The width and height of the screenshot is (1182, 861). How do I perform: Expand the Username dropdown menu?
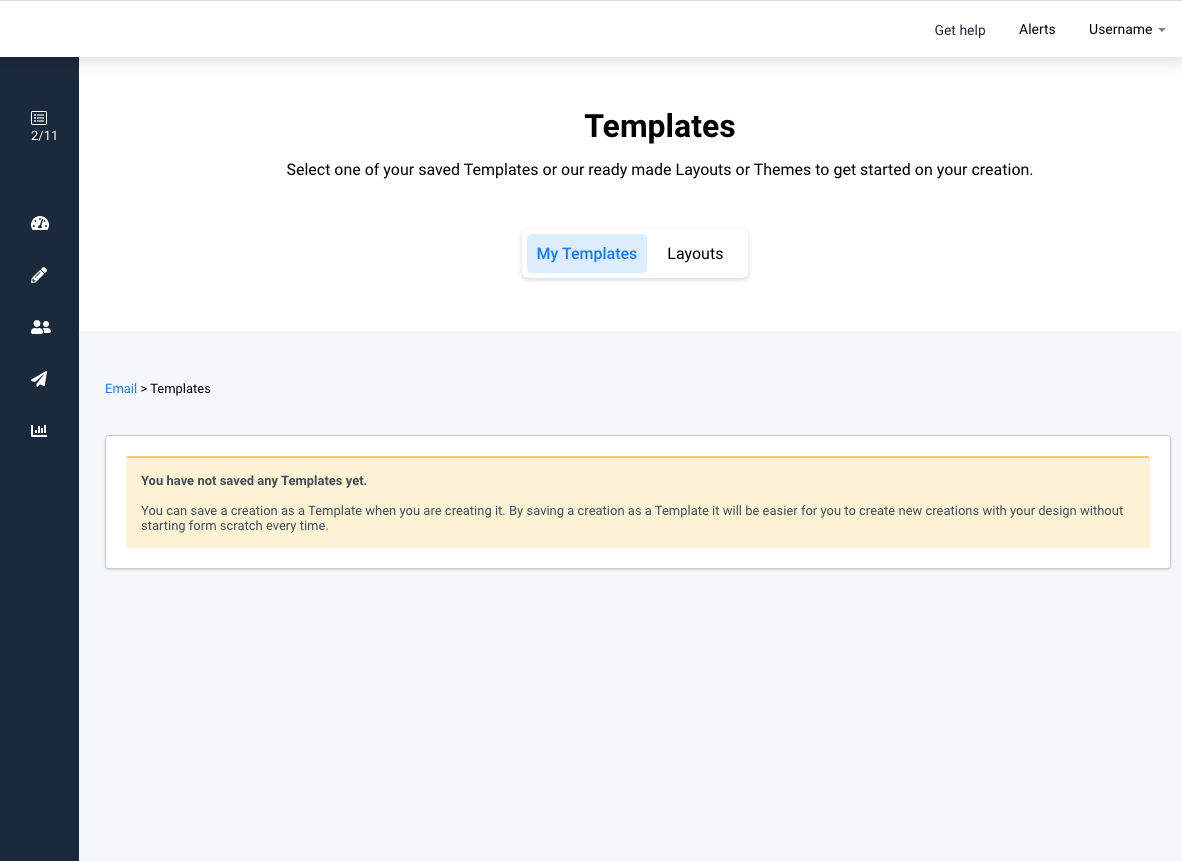[x=1127, y=29]
